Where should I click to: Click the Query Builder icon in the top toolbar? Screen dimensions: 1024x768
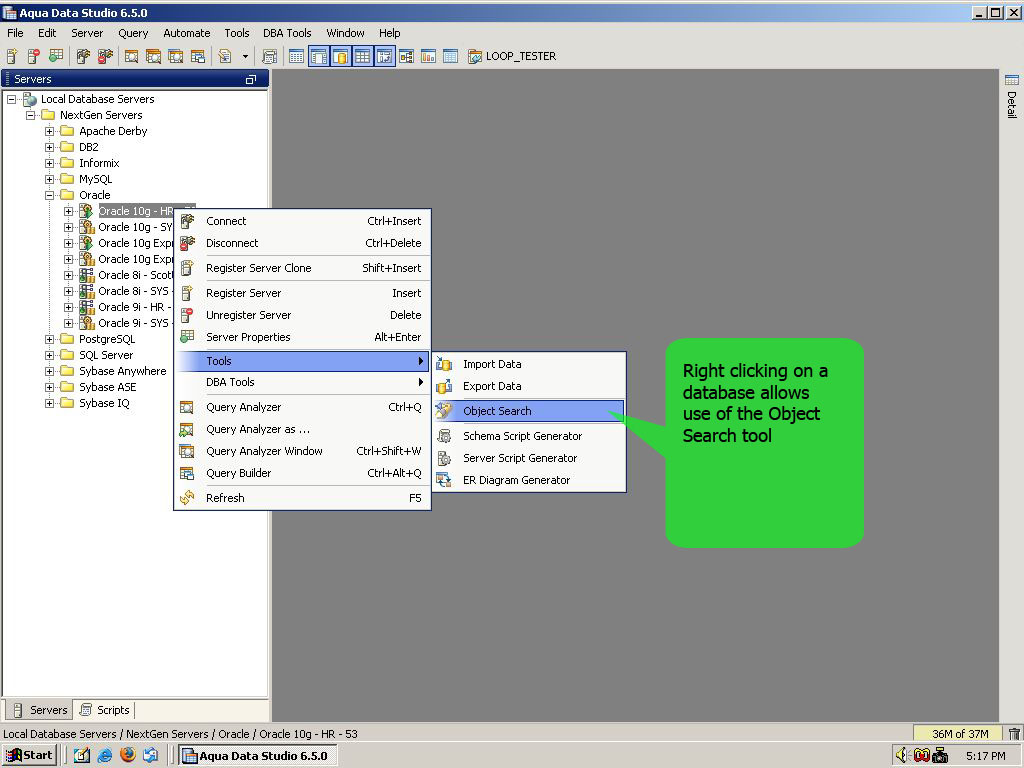[198, 56]
